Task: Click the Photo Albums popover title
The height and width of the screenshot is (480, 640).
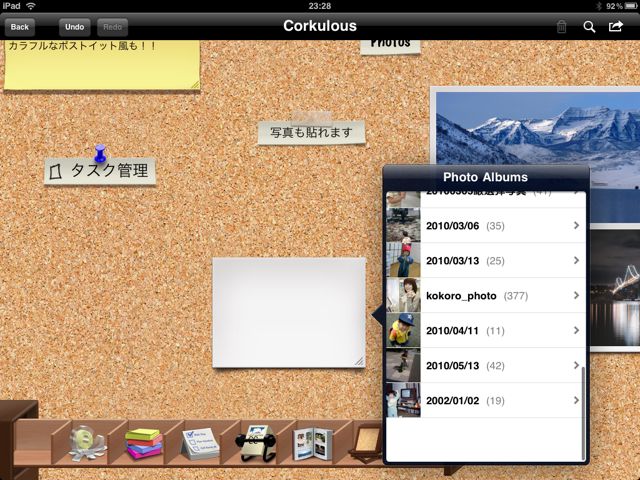Action: tap(485, 177)
